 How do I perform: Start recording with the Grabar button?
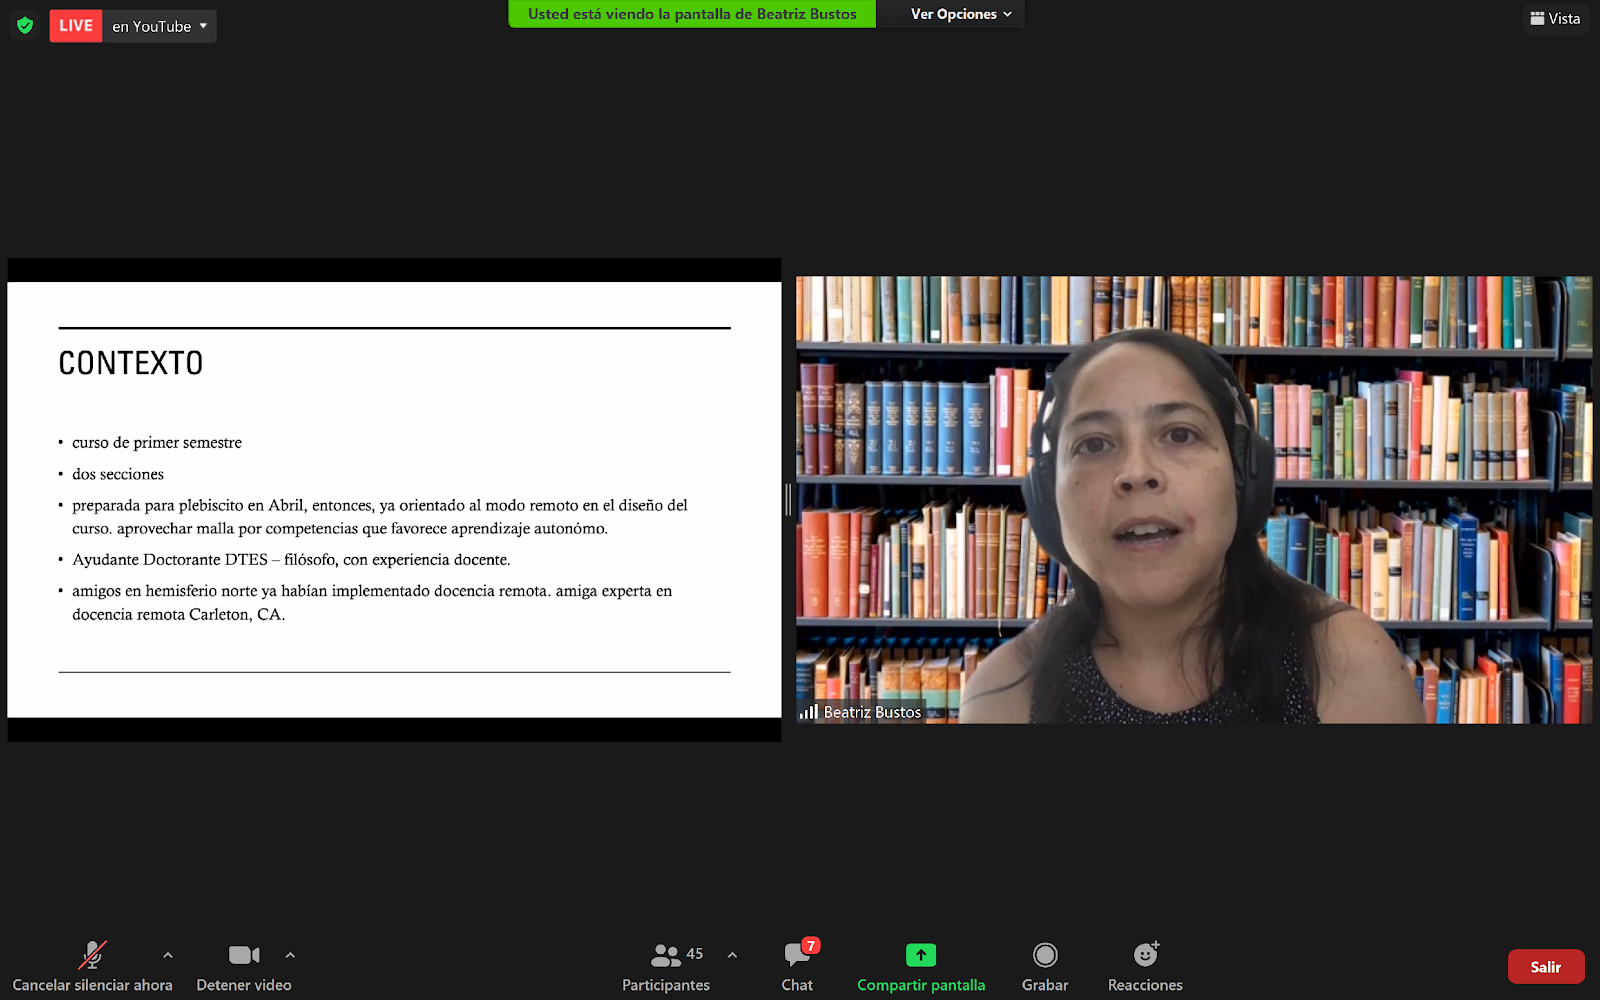click(1045, 956)
